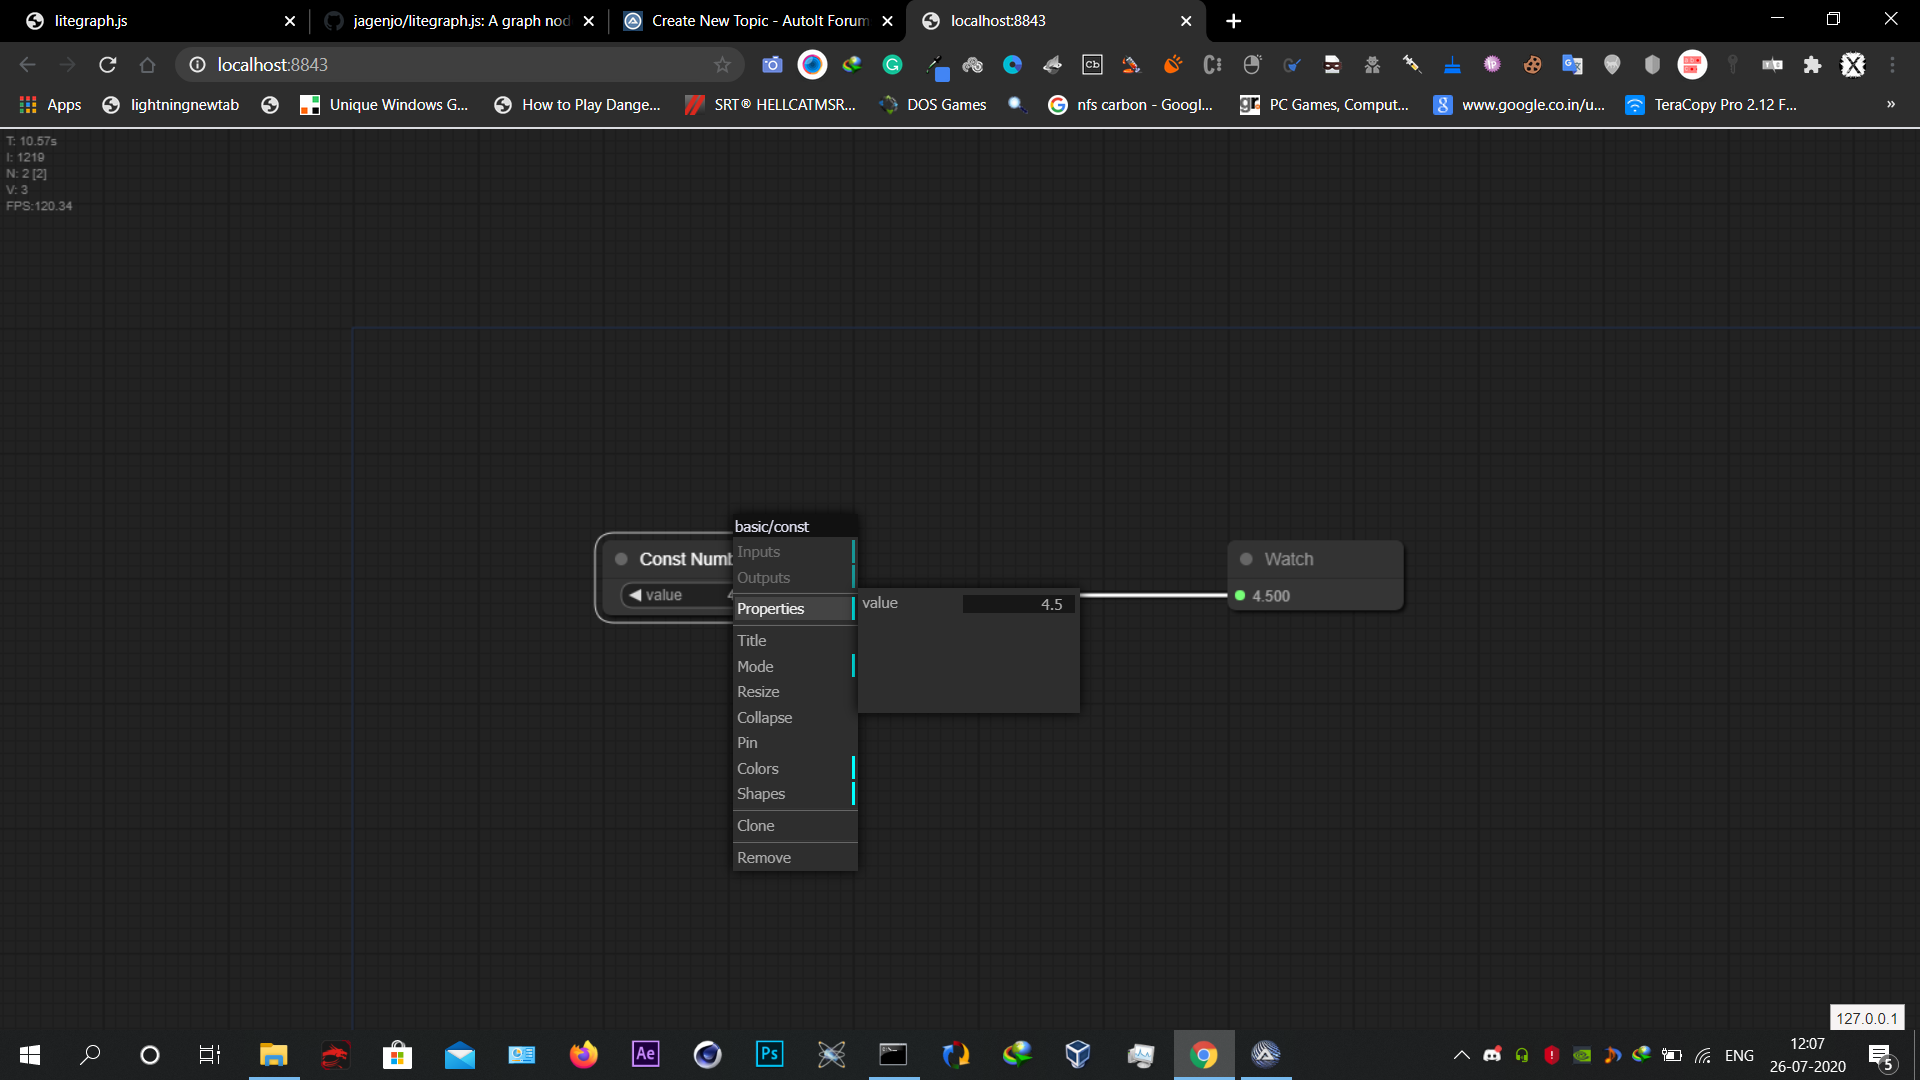Click the Const Number node's collapse dot
The width and height of the screenshot is (1920, 1080).
coord(621,559)
